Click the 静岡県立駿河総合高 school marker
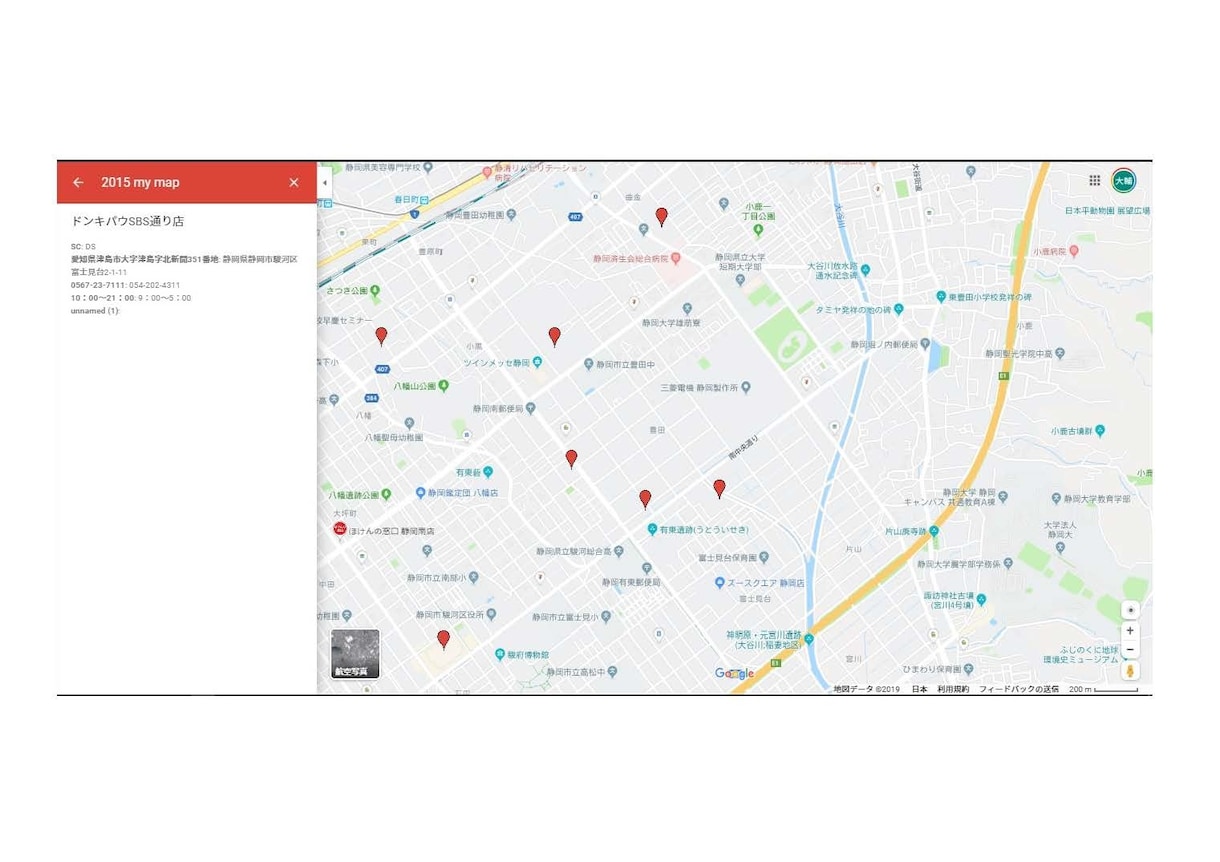Viewport: 1220px width, 862px height. click(621, 551)
